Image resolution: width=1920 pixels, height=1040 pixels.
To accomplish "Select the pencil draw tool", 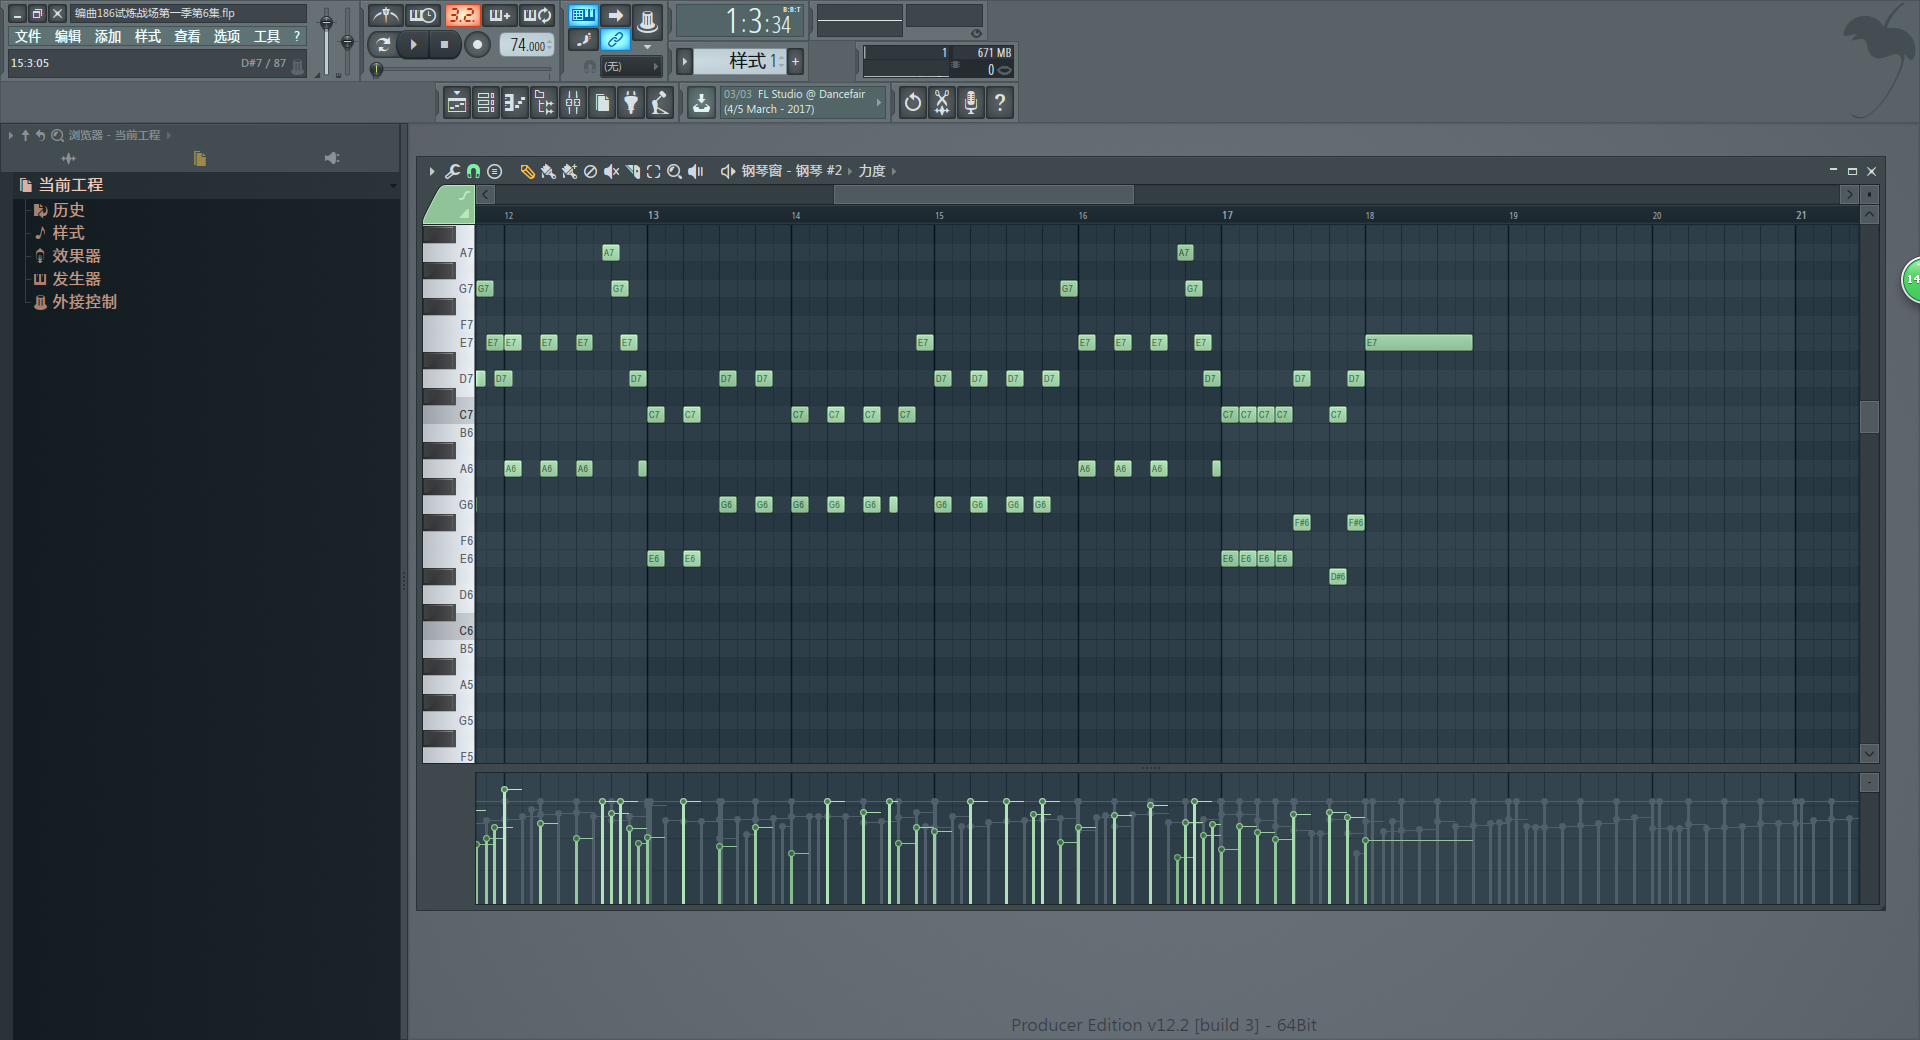I will pos(527,172).
